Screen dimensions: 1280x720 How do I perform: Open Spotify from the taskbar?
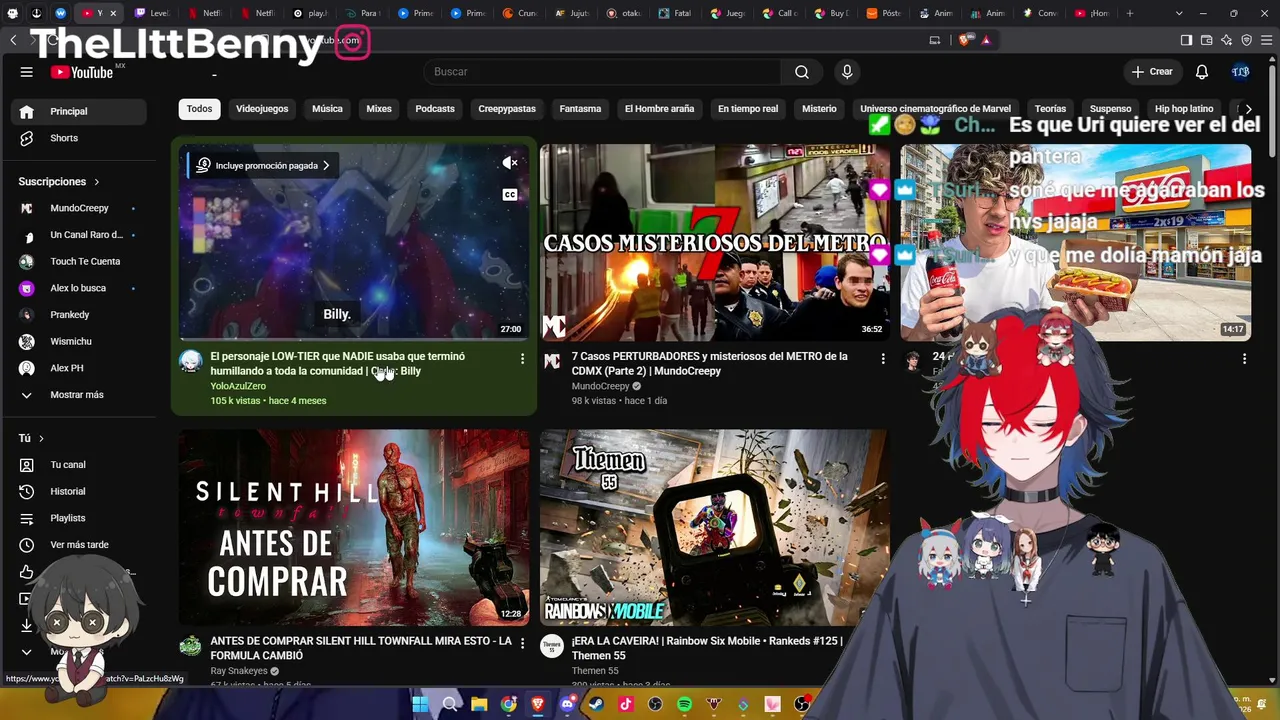(684, 704)
